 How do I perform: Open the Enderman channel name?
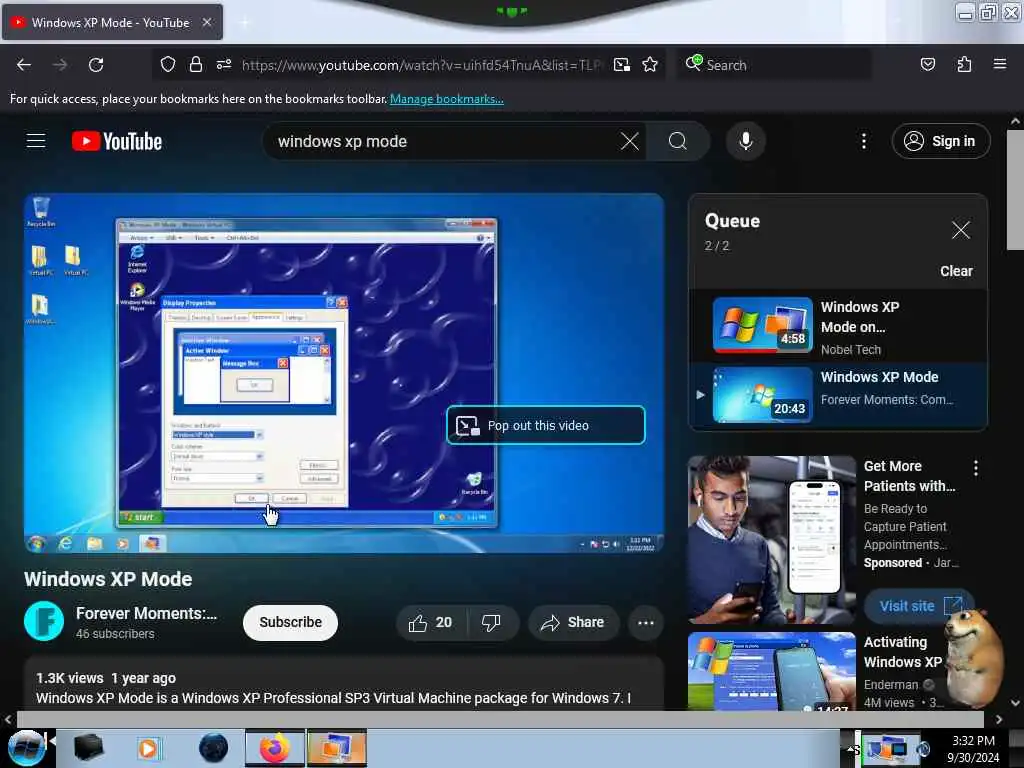(x=891, y=684)
